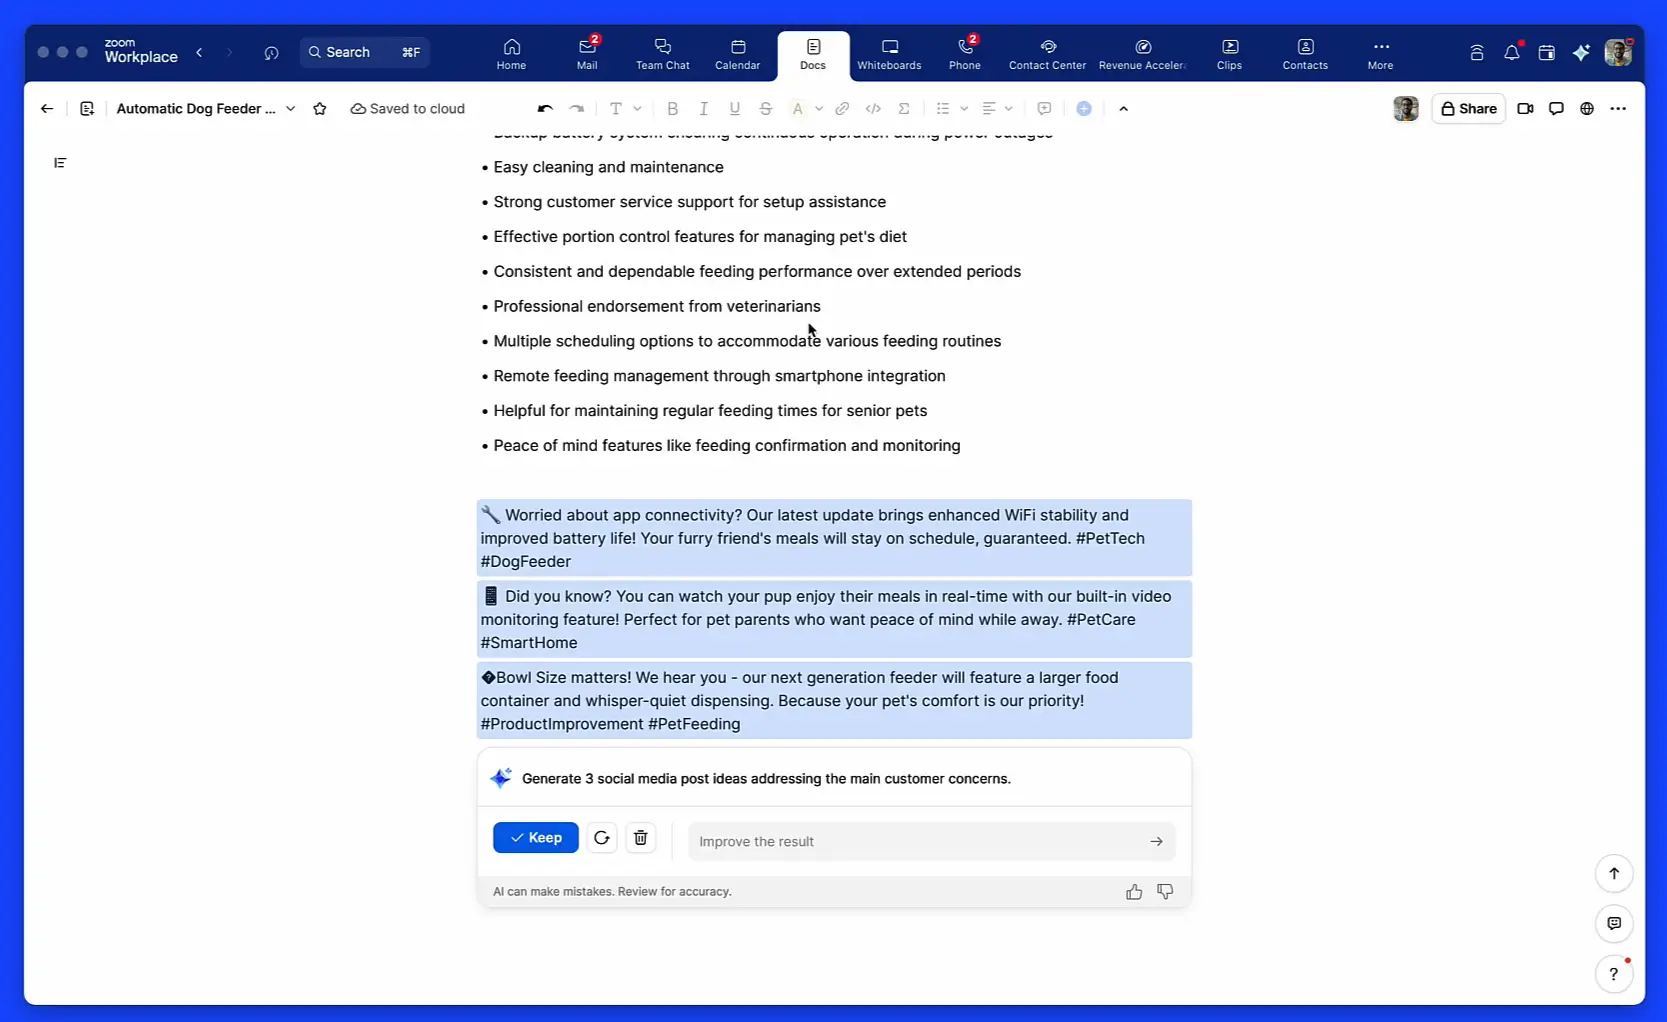Viewport: 1667px width, 1022px height.
Task: Navigate back with the top bar chevron
Action: pyautogui.click(x=200, y=52)
